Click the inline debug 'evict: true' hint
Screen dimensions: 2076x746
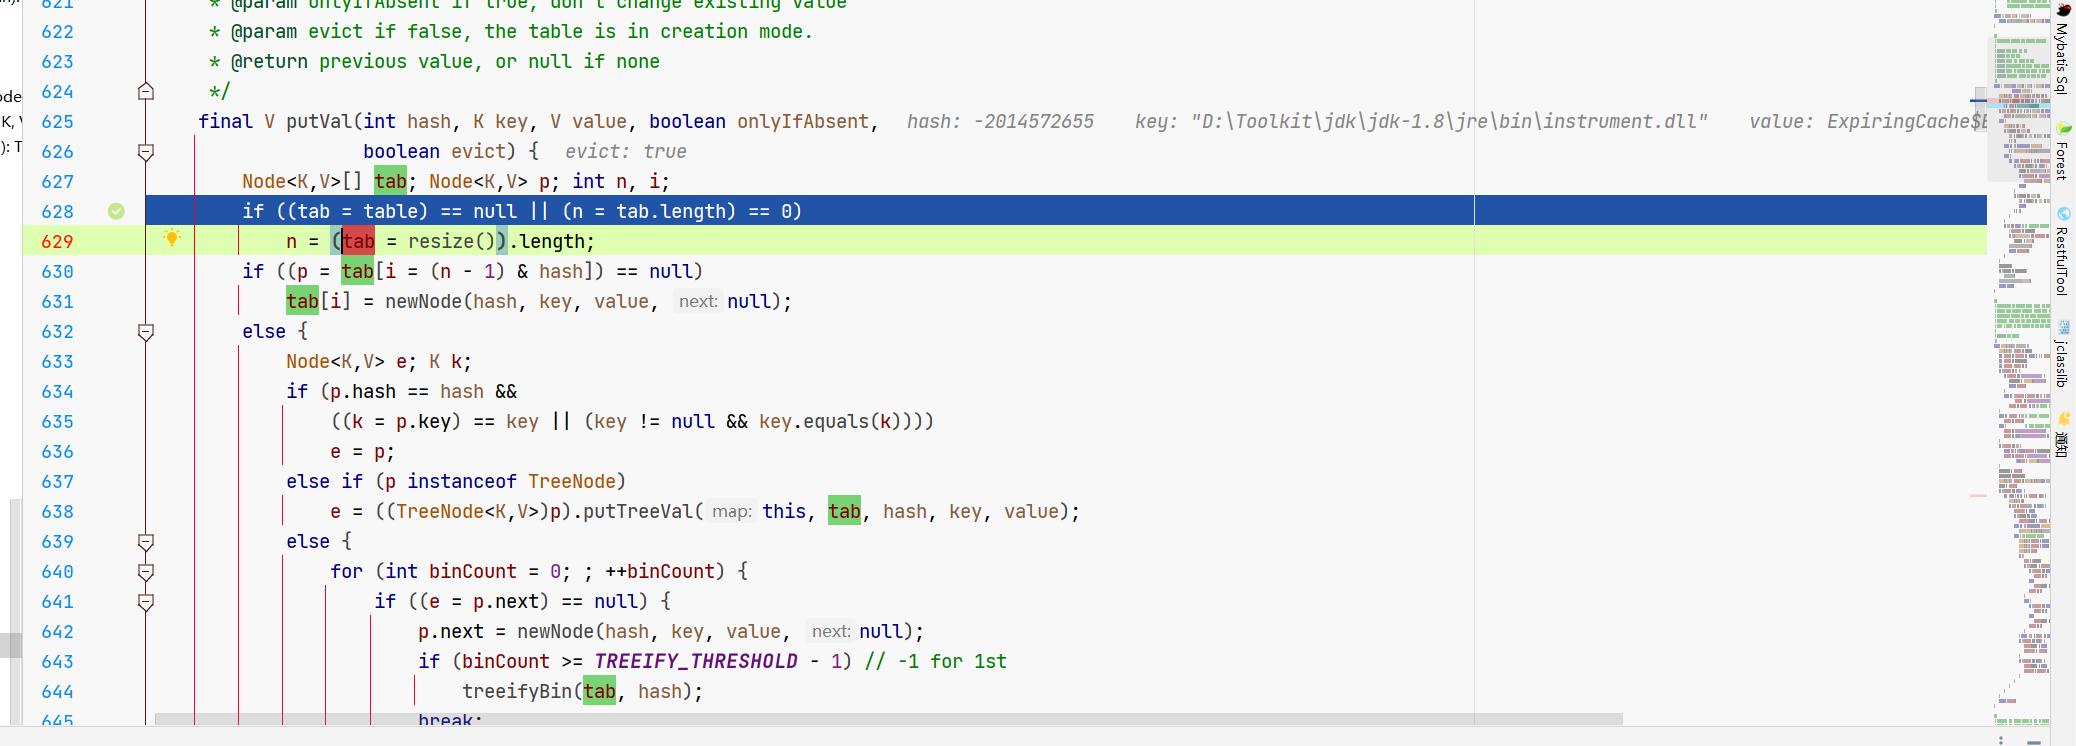626,151
